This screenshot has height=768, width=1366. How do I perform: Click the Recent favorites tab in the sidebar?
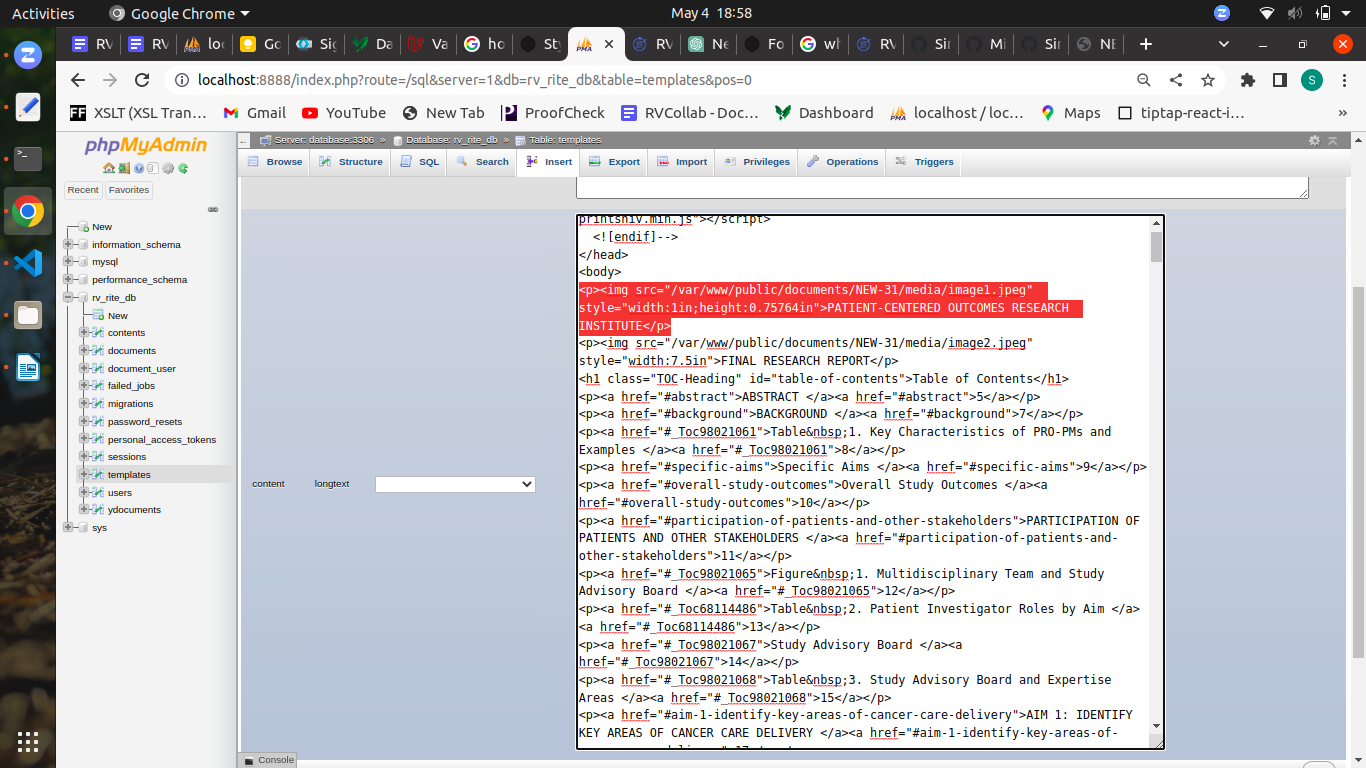click(x=83, y=189)
